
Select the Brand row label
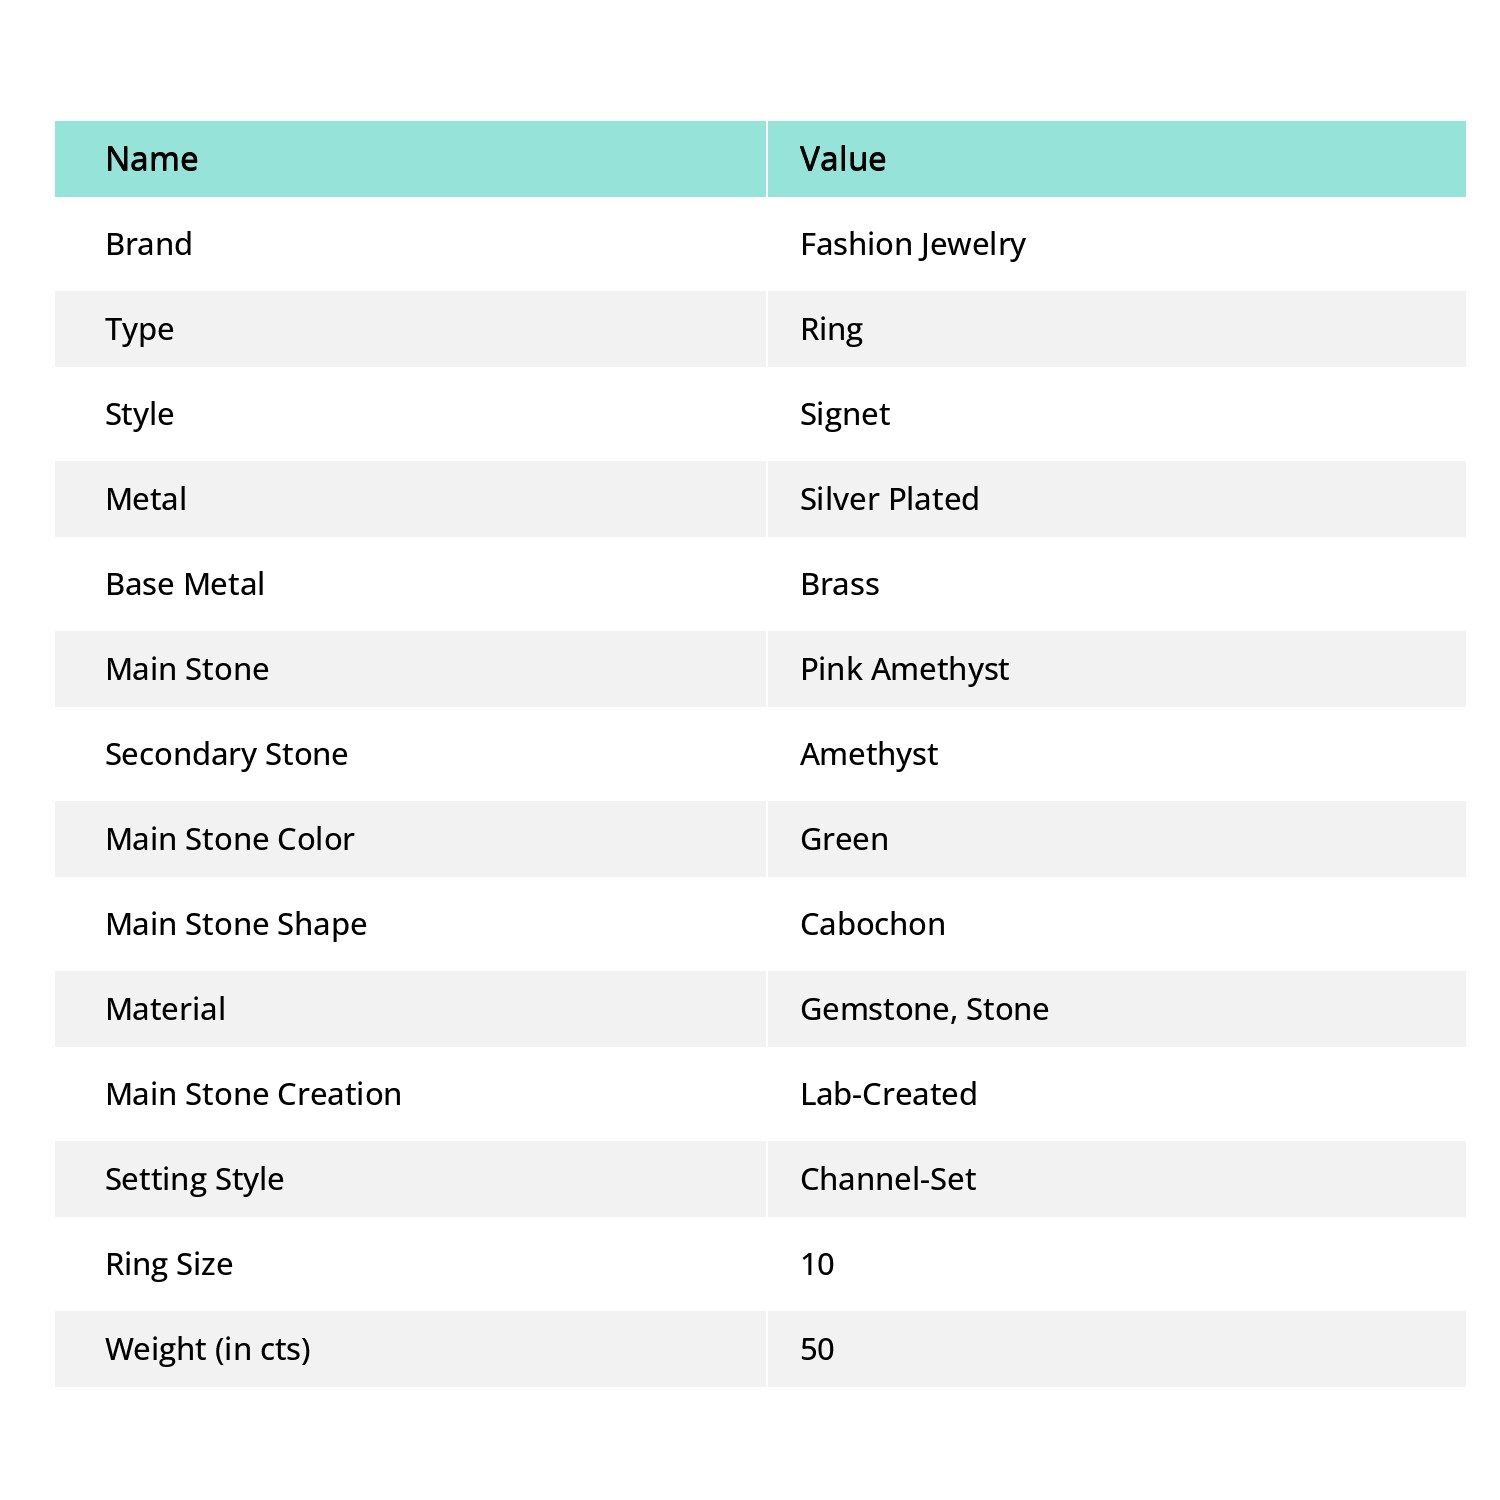click(x=149, y=244)
